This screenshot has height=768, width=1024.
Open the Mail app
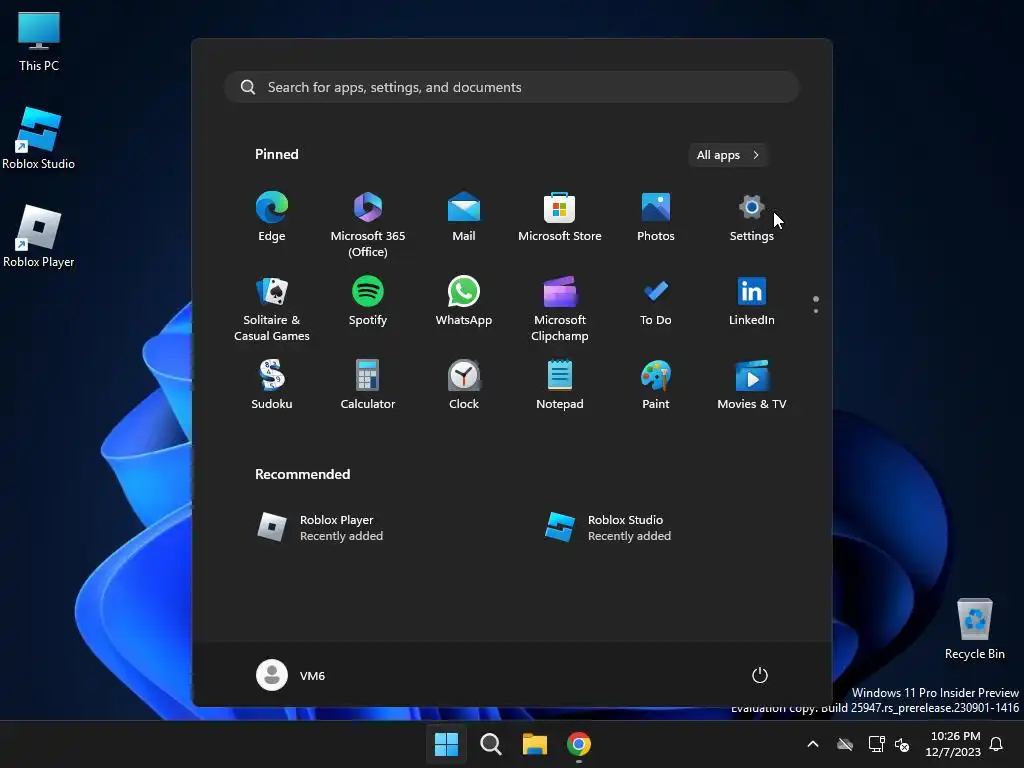tap(464, 217)
